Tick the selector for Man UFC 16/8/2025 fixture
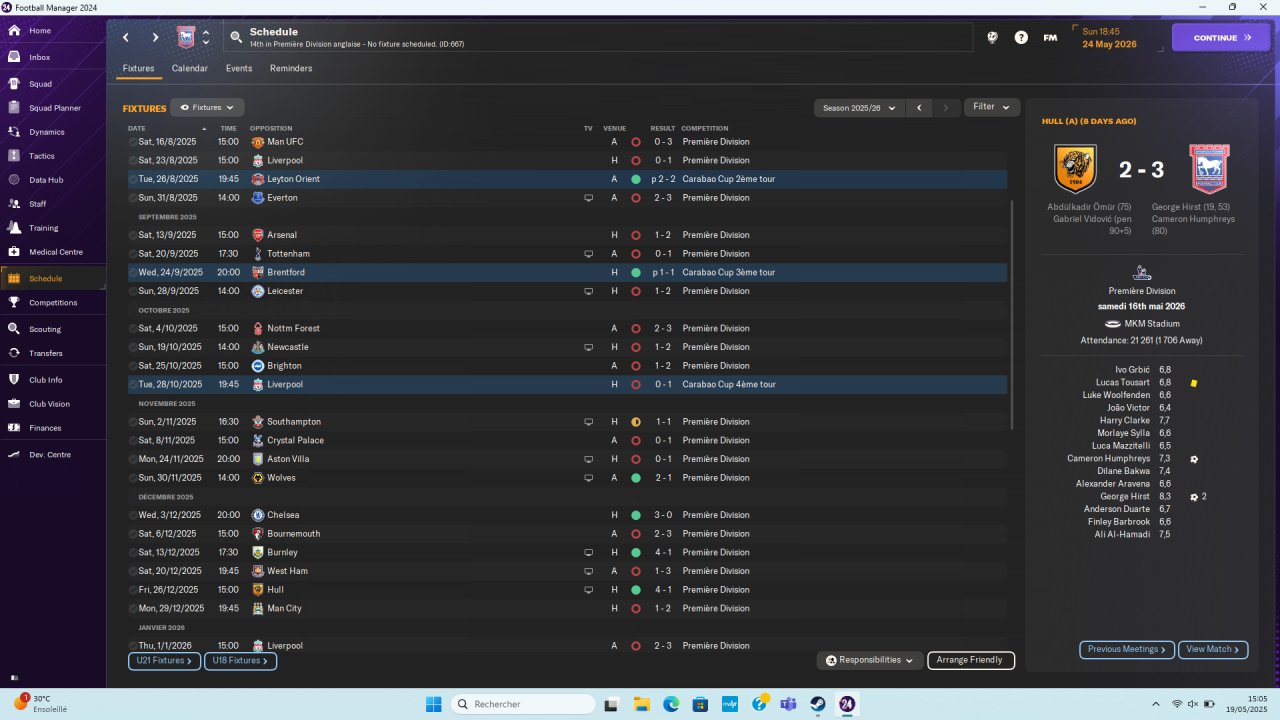This screenshot has width=1280, height=720. click(132, 142)
